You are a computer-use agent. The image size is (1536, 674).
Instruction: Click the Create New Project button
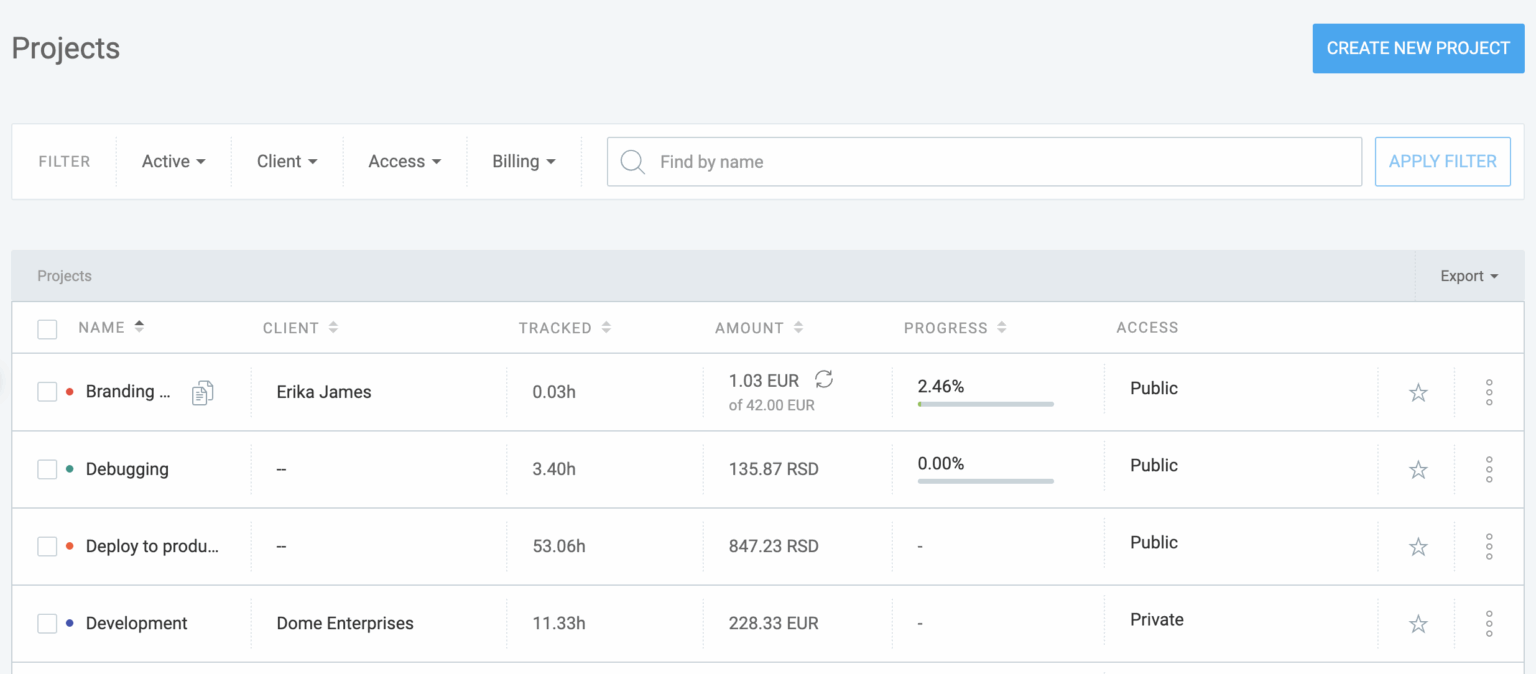pos(1417,48)
